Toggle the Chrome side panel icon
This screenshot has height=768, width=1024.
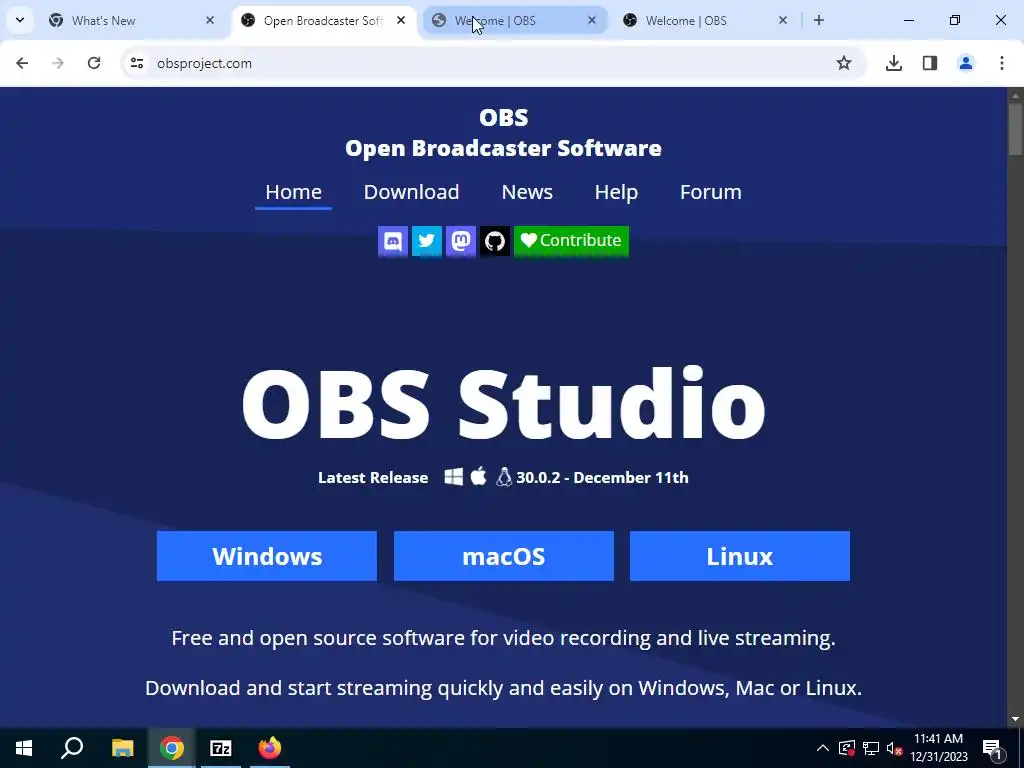(930, 63)
